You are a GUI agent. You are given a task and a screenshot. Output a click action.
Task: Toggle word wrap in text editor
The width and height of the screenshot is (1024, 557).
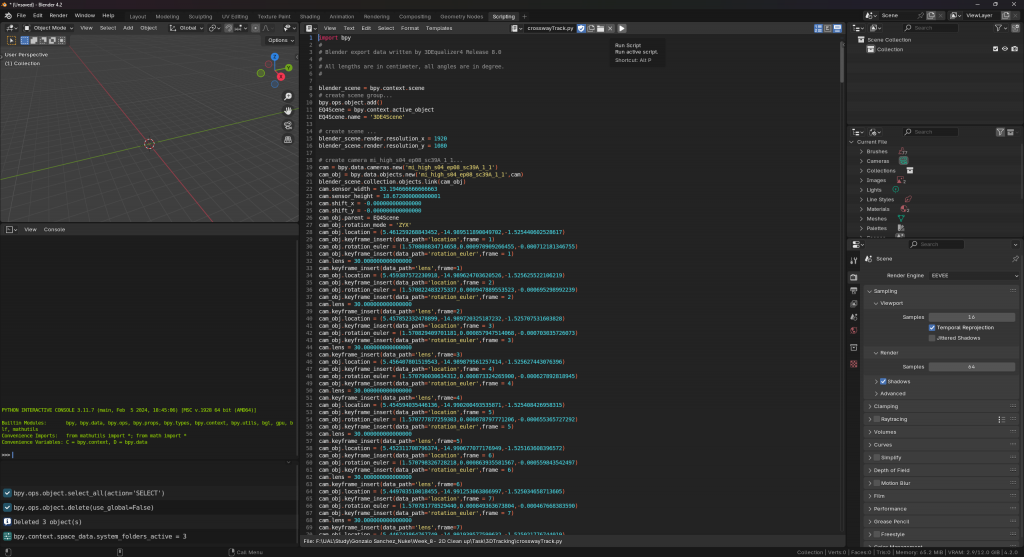827,28
